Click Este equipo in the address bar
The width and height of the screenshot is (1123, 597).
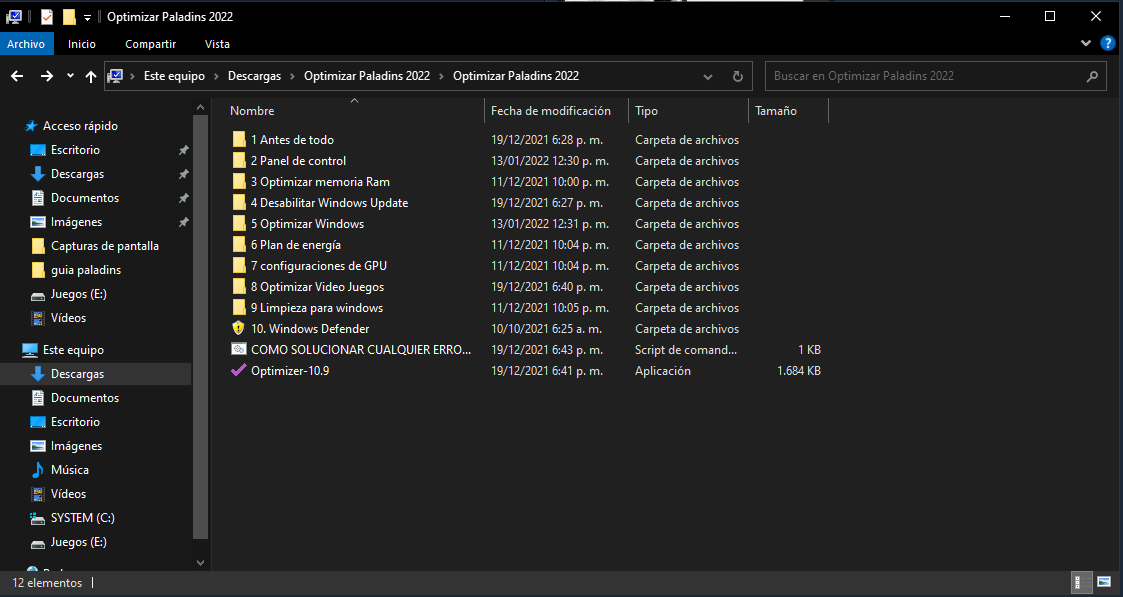[x=174, y=76]
